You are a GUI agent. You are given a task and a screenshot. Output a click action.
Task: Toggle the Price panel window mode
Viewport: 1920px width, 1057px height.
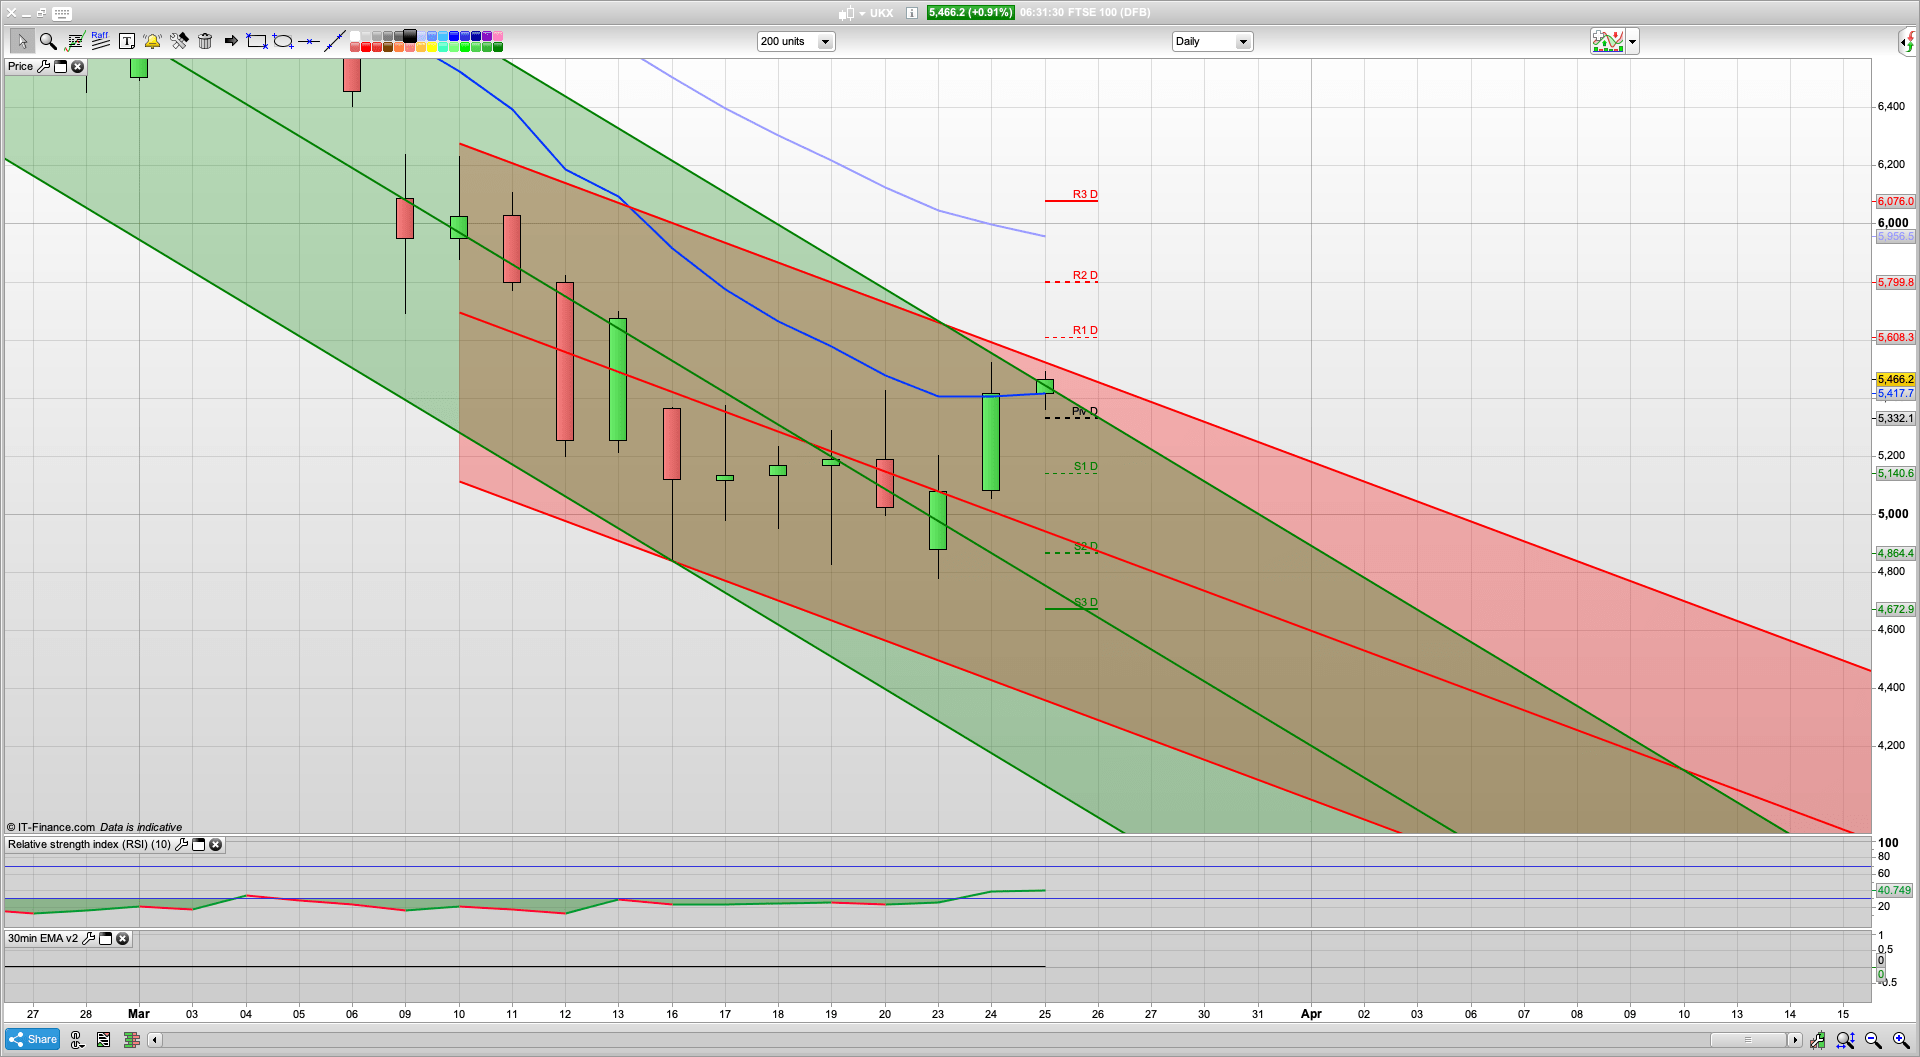(60, 67)
